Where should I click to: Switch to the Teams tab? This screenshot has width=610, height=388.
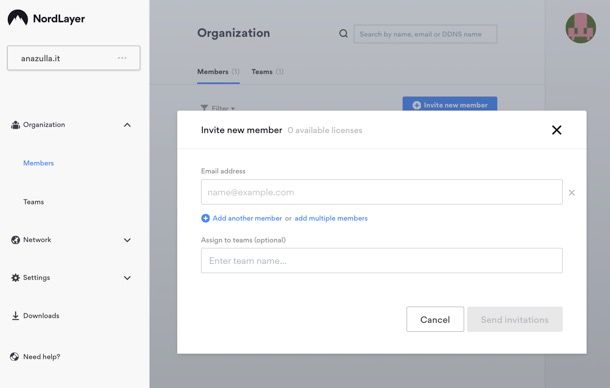pyautogui.click(x=267, y=72)
